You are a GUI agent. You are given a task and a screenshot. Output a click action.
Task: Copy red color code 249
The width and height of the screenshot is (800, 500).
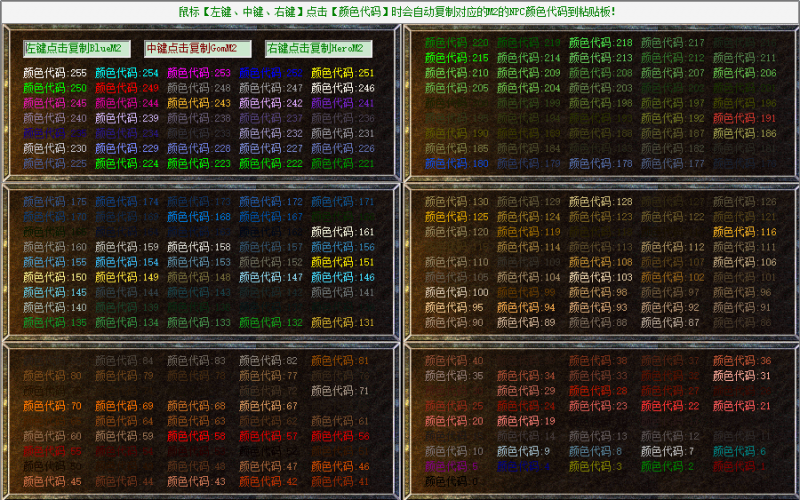click(x=126, y=88)
